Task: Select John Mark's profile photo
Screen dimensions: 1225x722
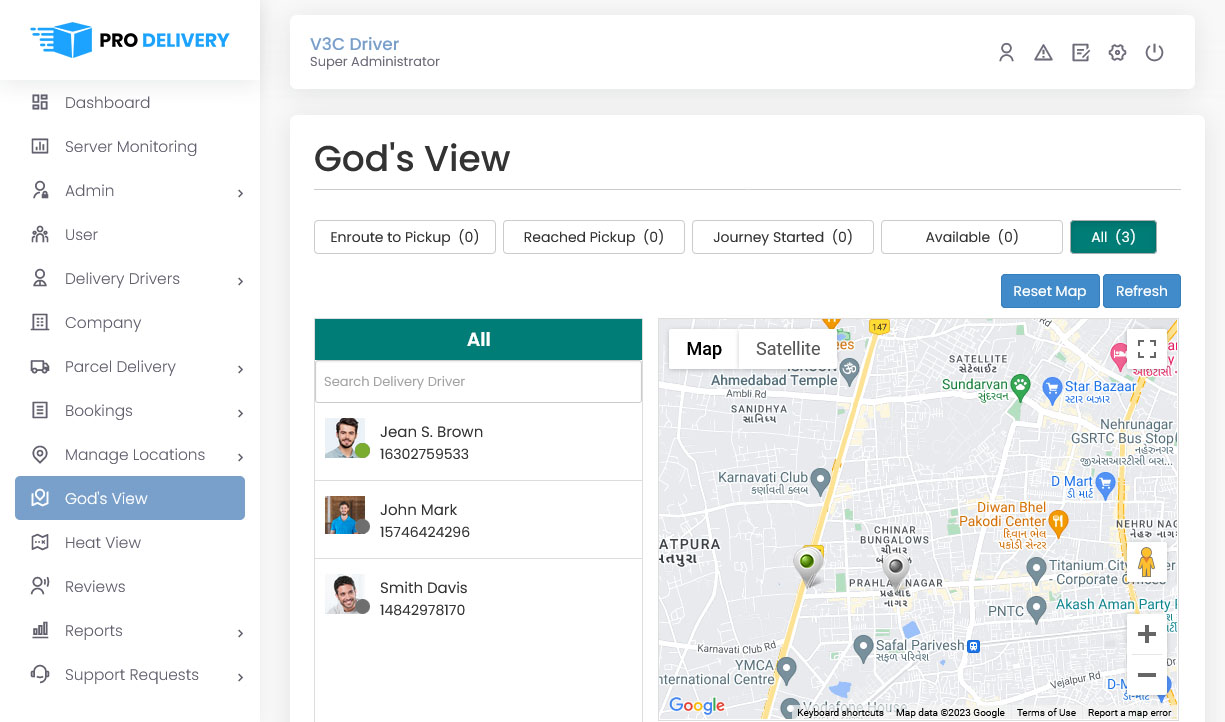Action: tap(345, 516)
